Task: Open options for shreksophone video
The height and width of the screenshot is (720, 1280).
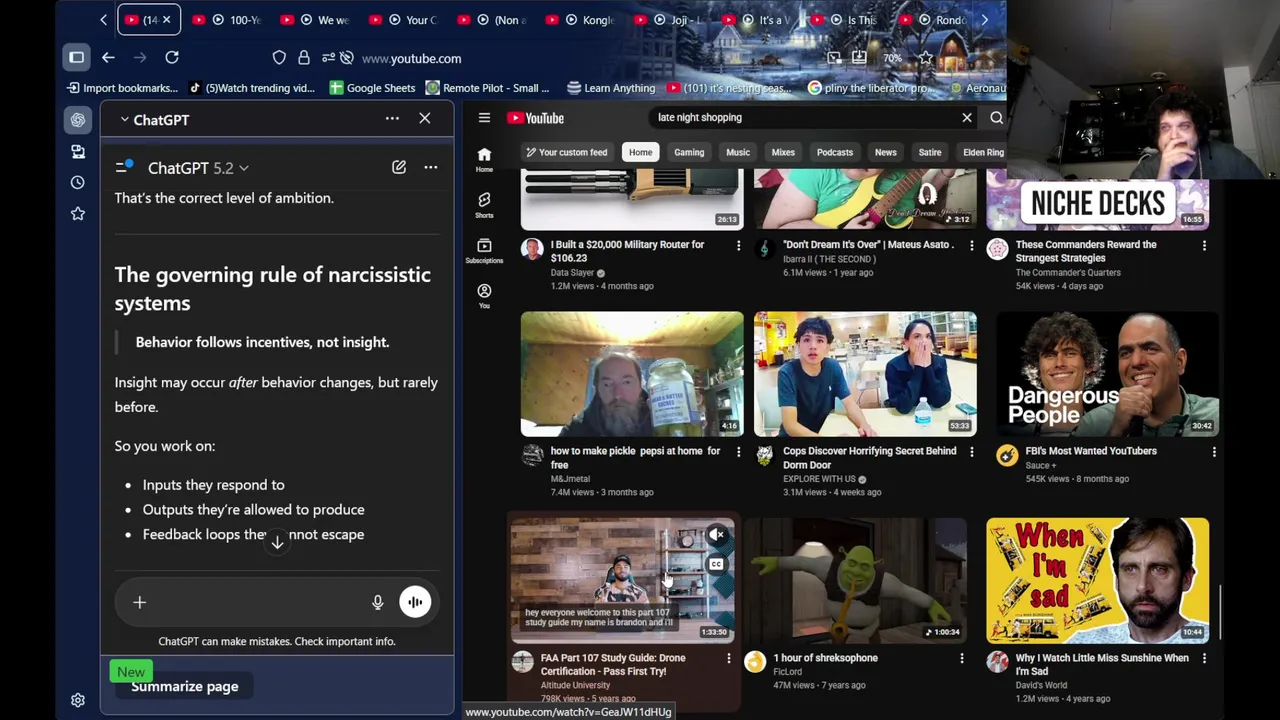Action: pyautogui.click(x=962, y=659)
